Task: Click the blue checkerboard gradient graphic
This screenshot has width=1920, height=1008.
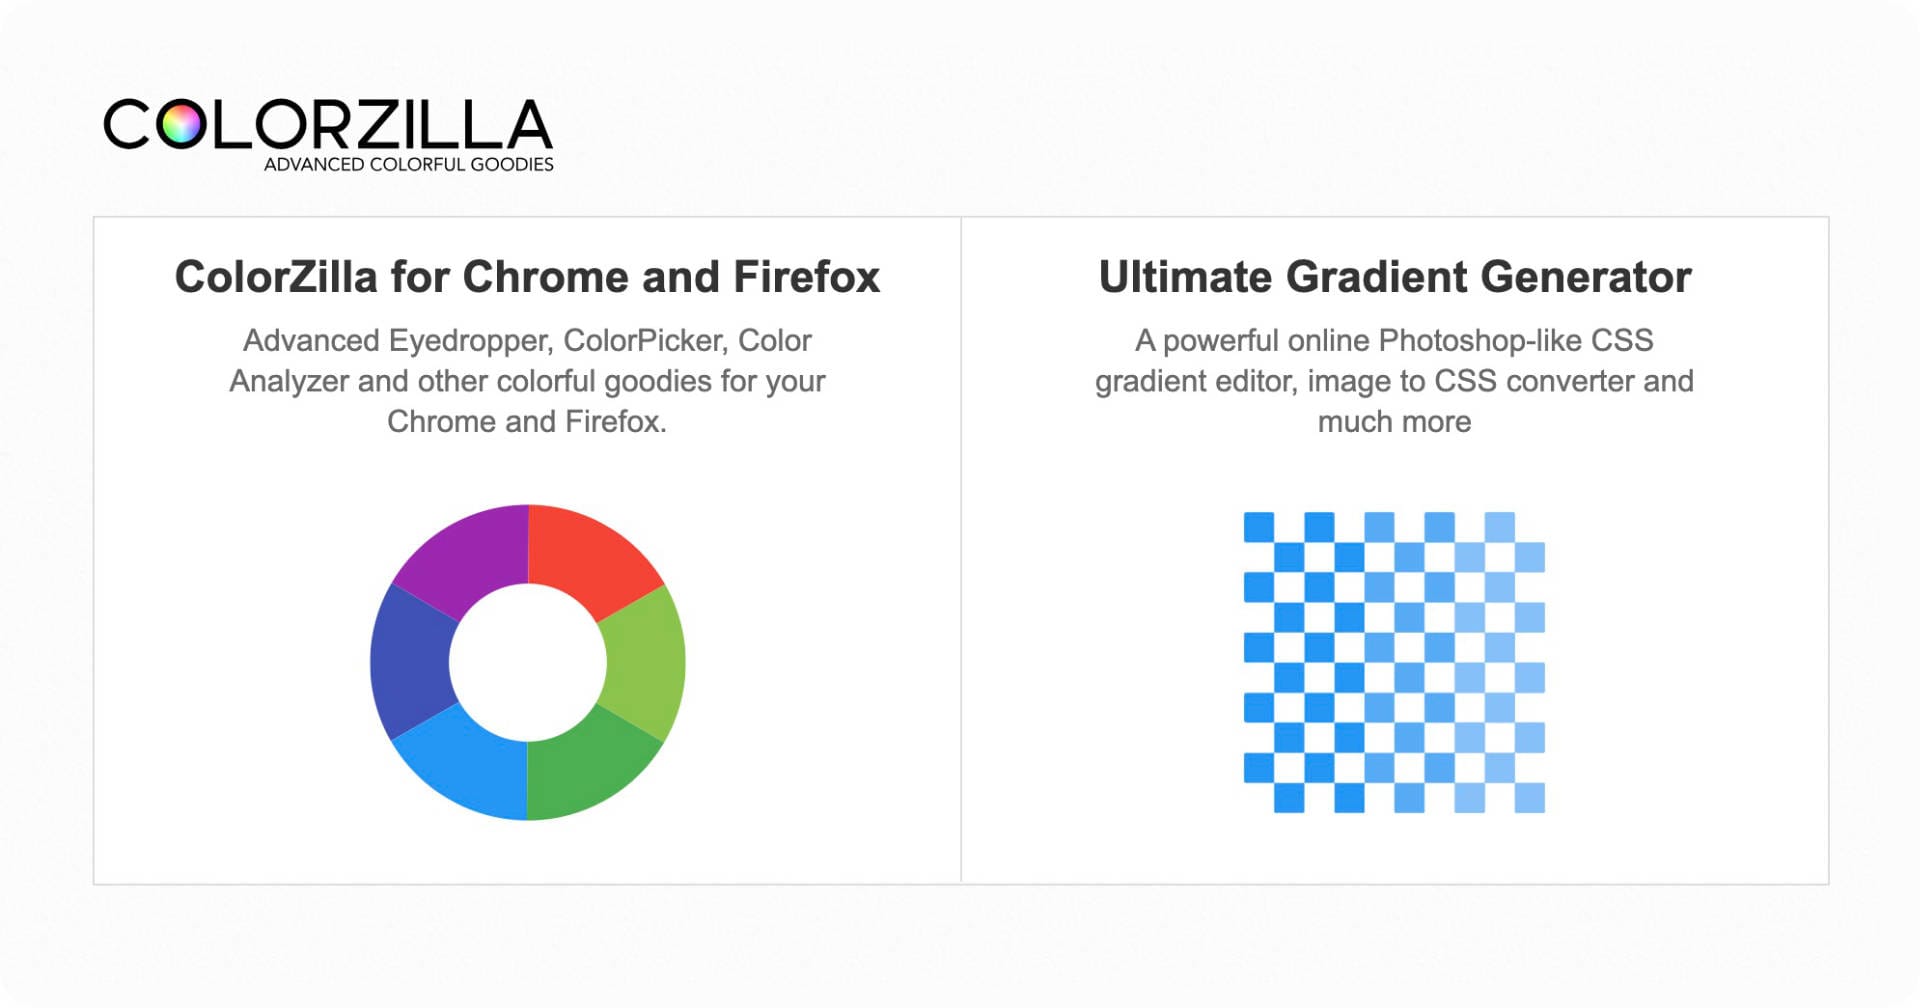Action: point(1395,660)
